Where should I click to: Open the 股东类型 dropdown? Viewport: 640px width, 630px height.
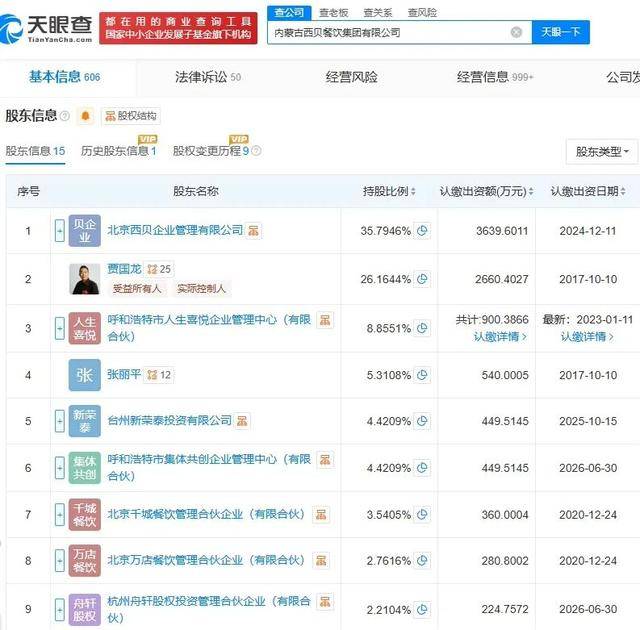tap(603, 152)
